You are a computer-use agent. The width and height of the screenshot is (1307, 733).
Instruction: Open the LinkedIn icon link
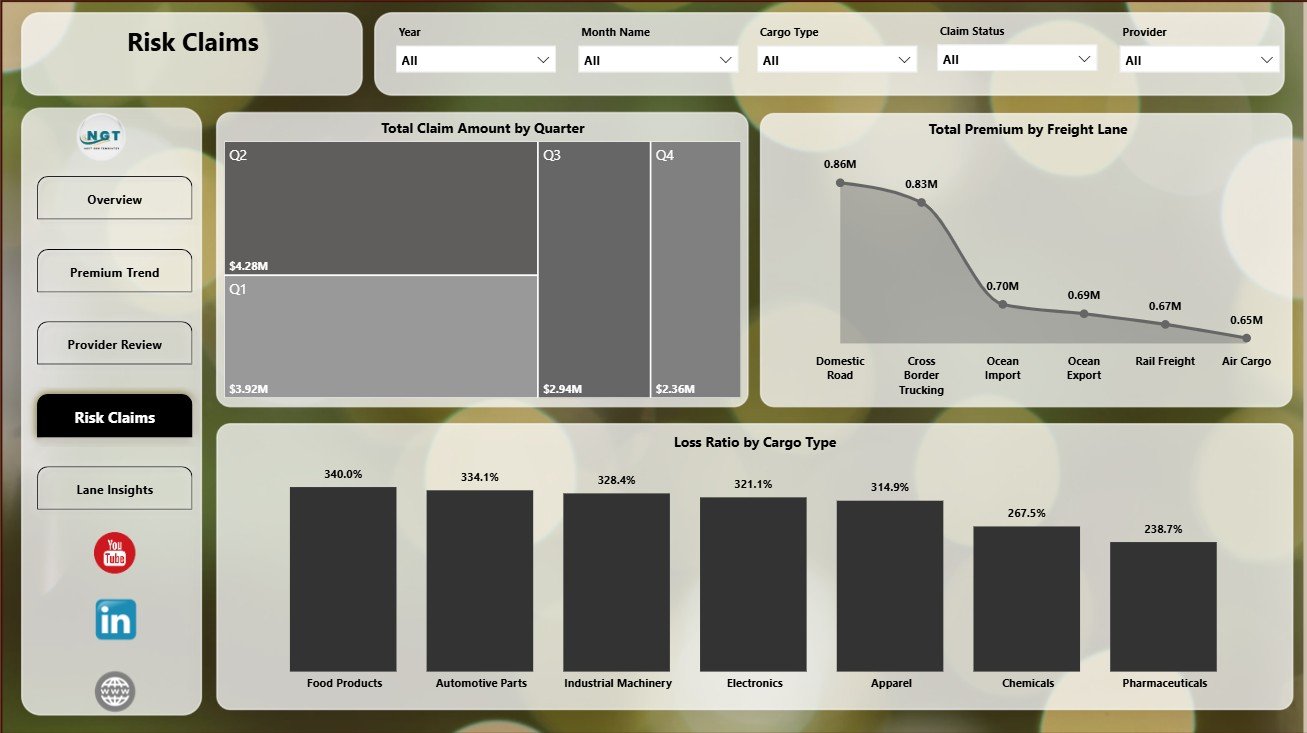point(116,620)
